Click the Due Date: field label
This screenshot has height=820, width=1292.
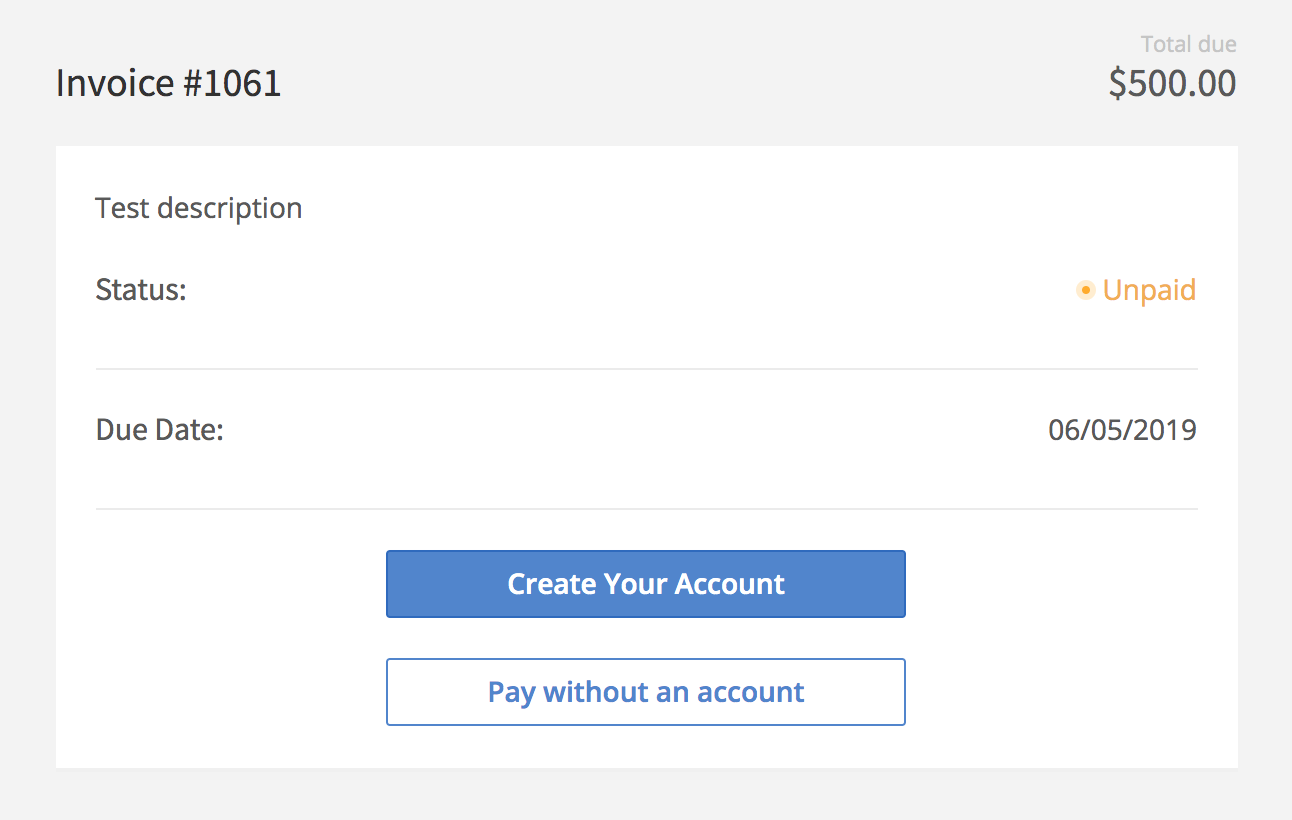159,430
